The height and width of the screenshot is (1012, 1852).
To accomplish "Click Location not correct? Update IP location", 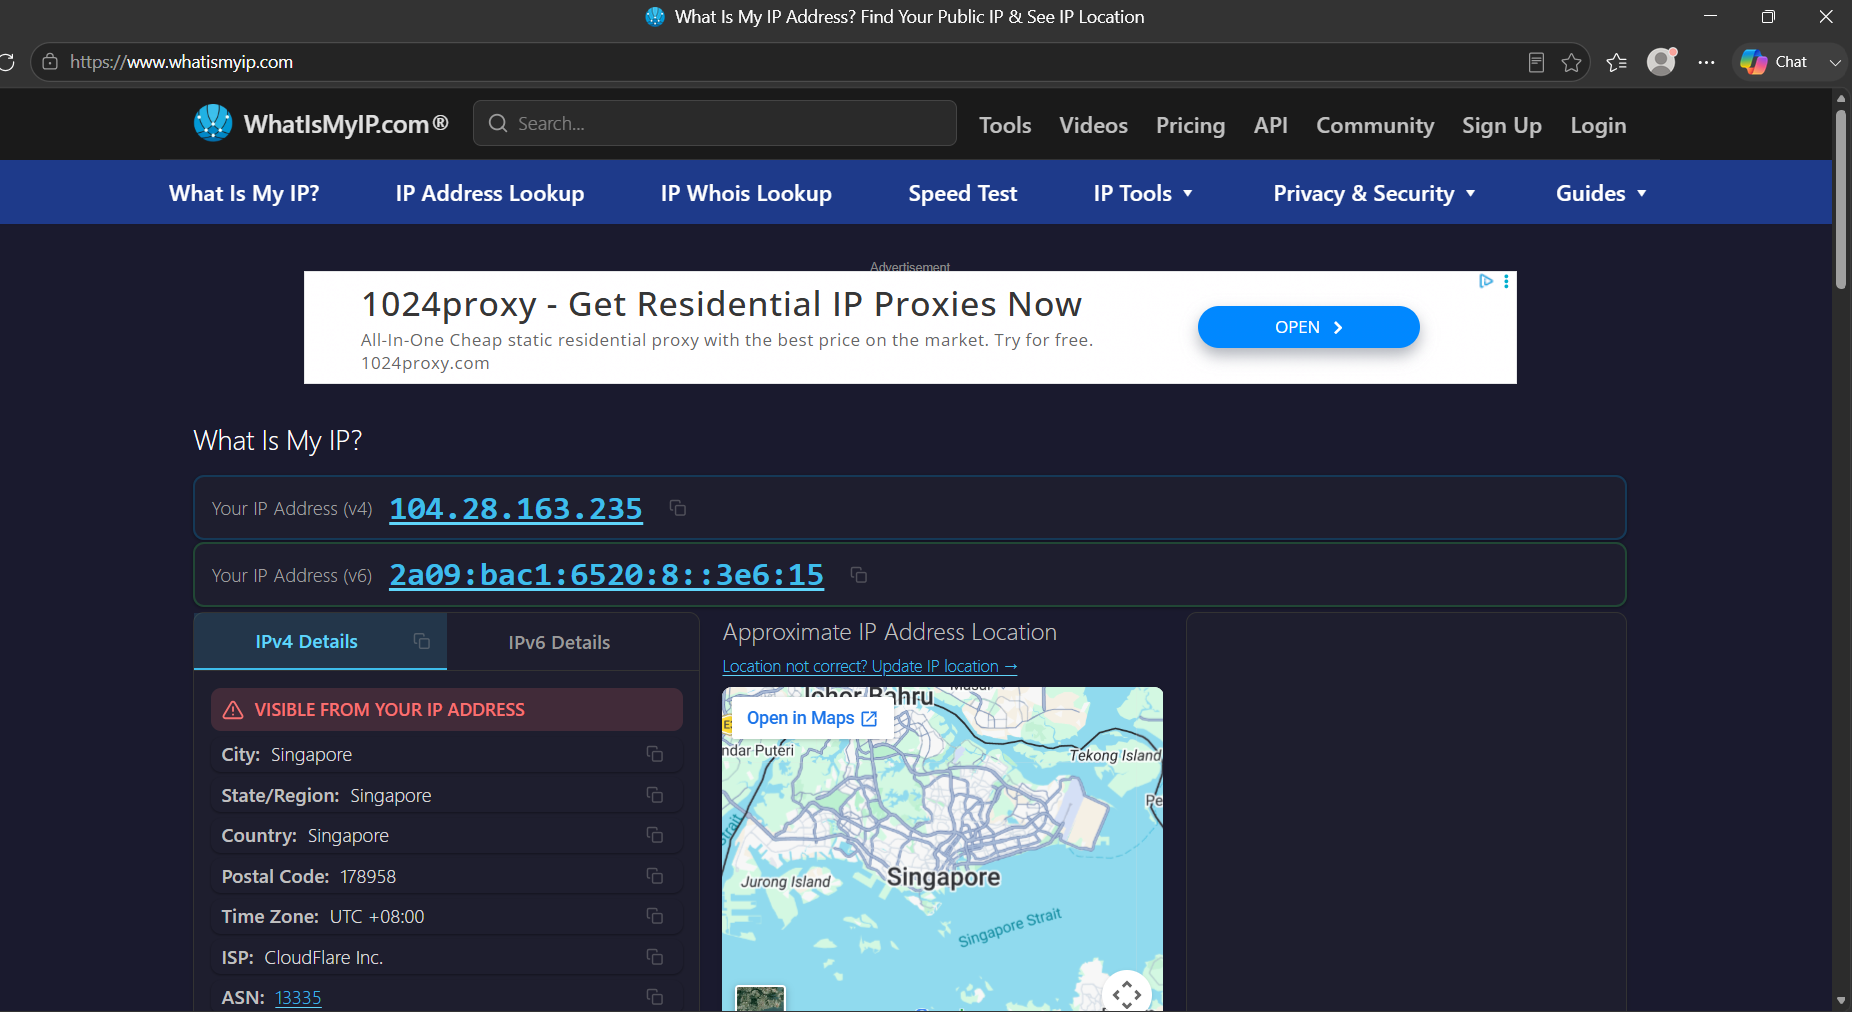I will (x=870, y=666).
